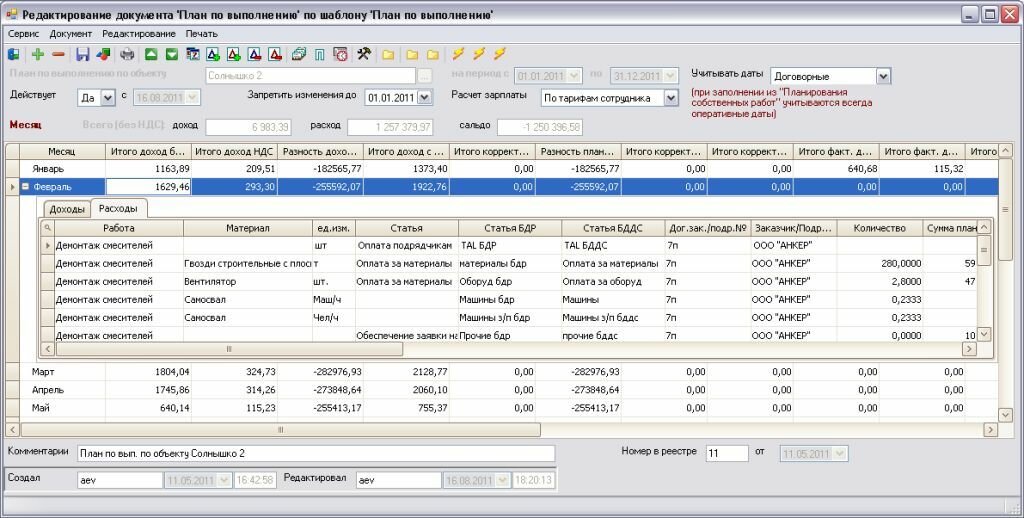Save the document with the floppy disk icon
The height and width of the screenshot is (518, 1024).
(x=83, y=54)
